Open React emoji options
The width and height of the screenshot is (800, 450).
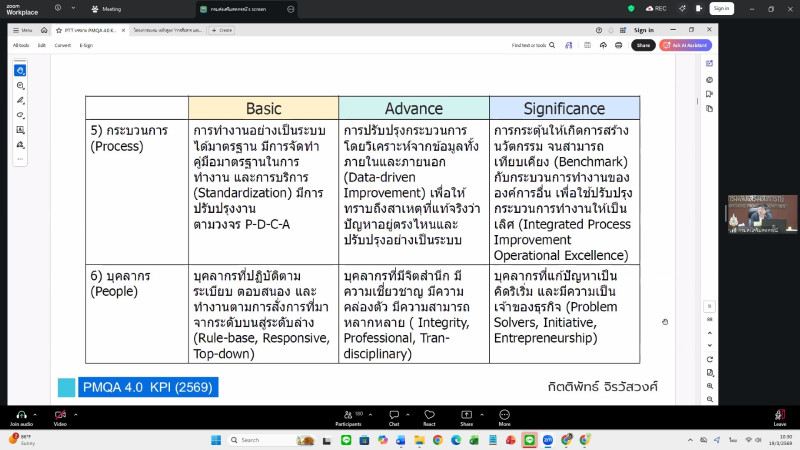pos(429,414)
